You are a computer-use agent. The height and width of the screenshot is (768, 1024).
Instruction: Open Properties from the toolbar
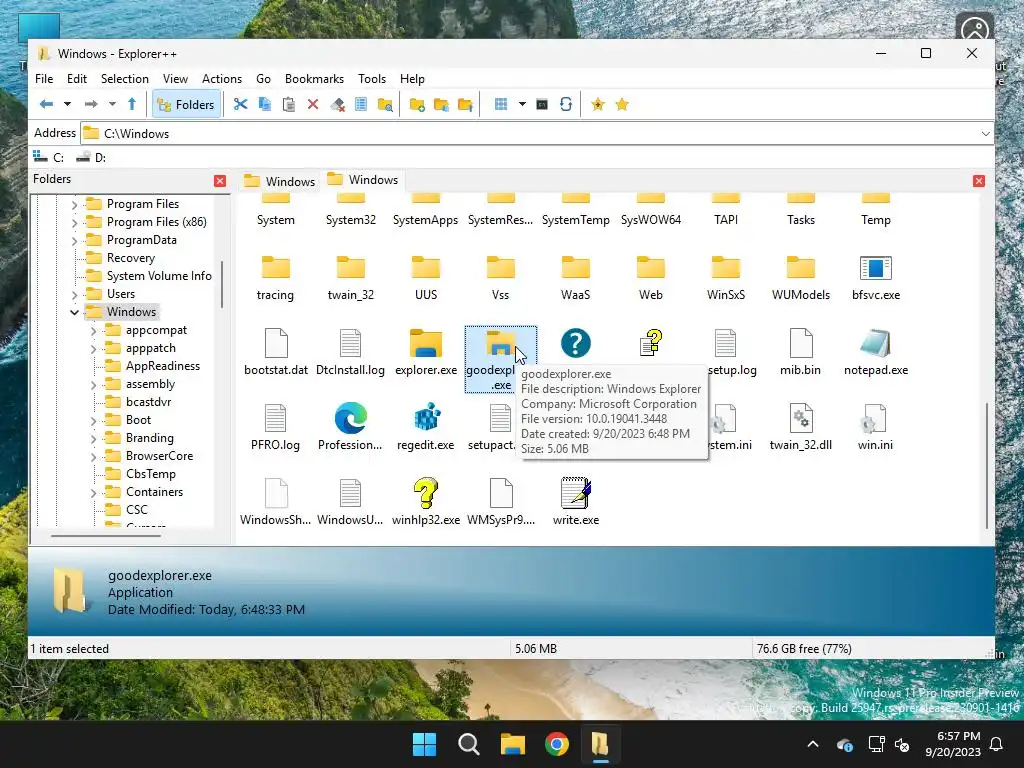pos(360,104)
